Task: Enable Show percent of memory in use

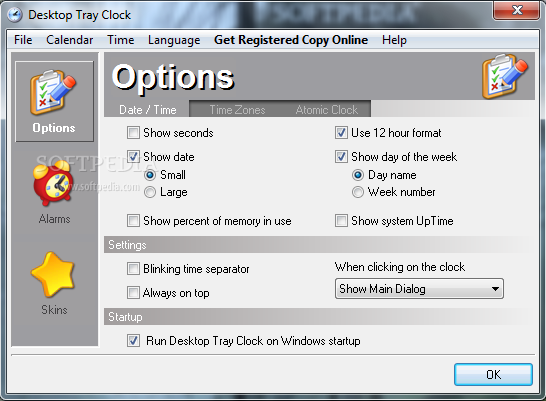Action: [x=133, y=221]
